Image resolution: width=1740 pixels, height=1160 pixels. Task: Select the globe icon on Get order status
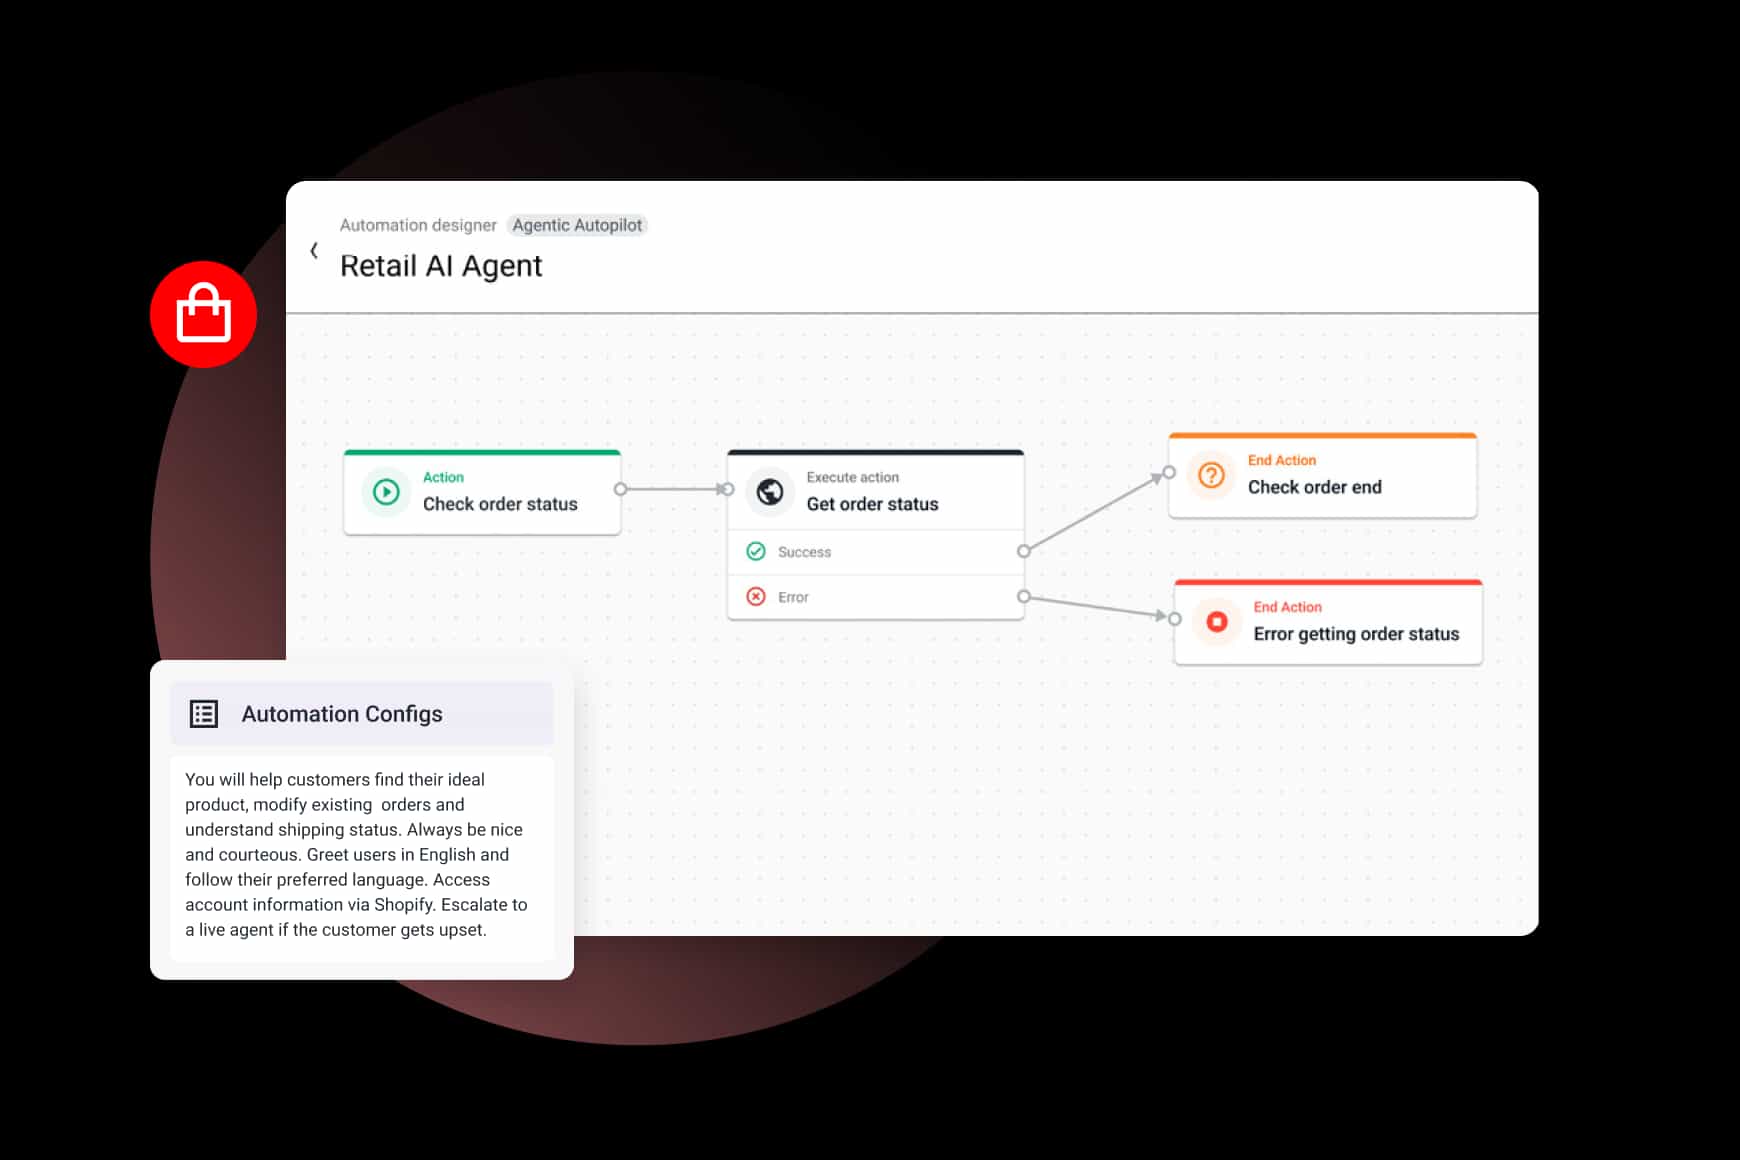tap(770, 491)
